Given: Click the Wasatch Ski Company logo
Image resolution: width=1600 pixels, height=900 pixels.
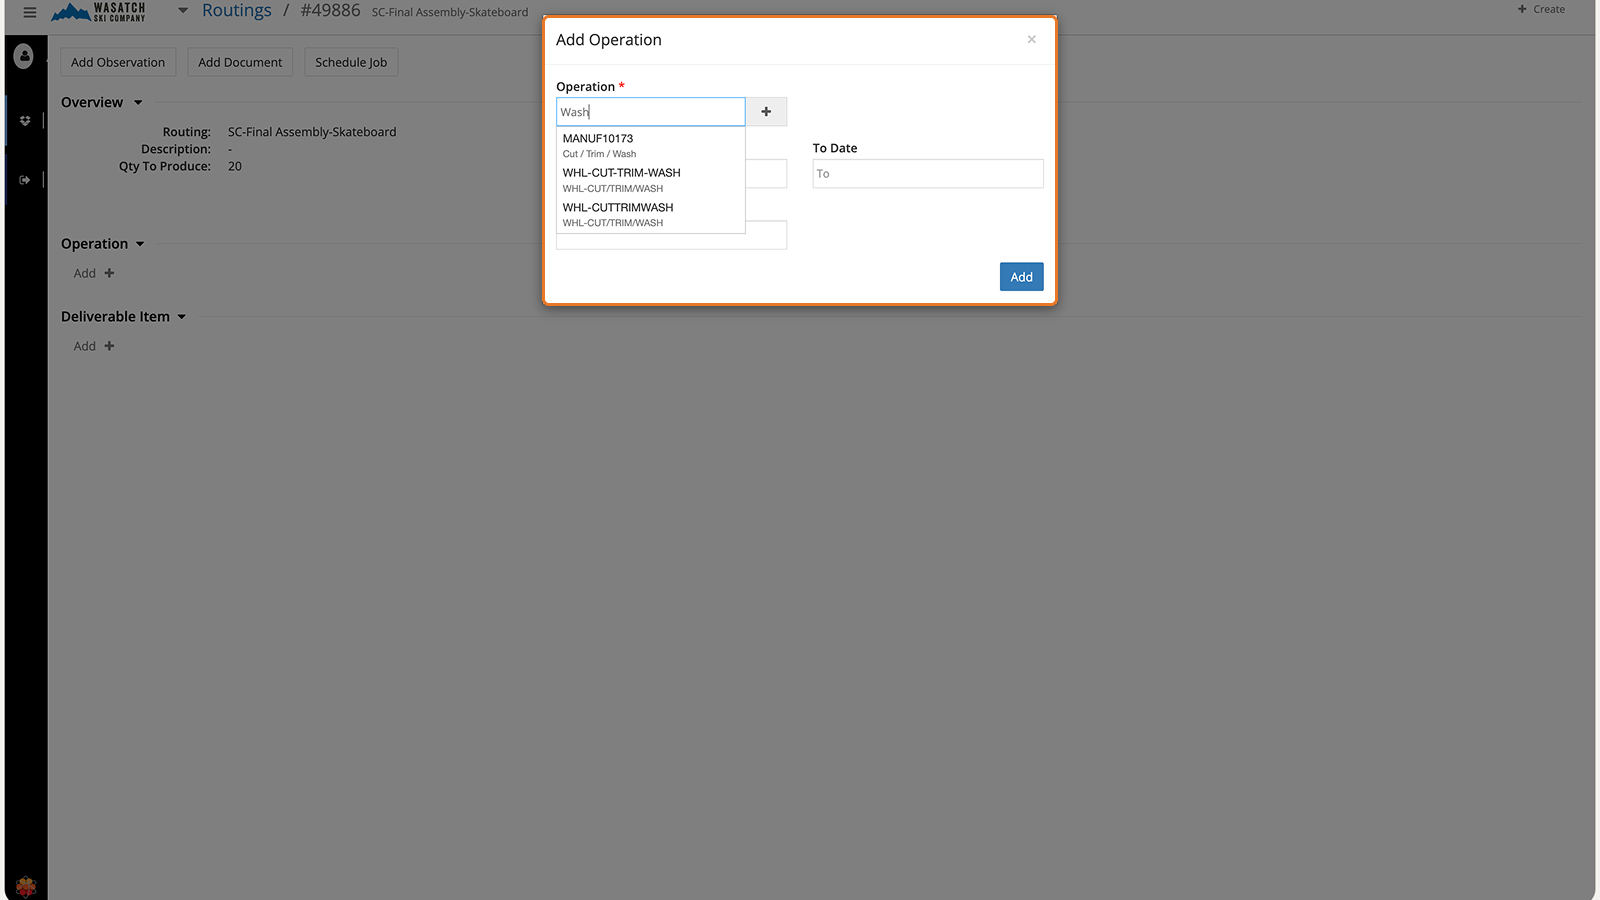Looking at the screenshot, I should [99, 12].
